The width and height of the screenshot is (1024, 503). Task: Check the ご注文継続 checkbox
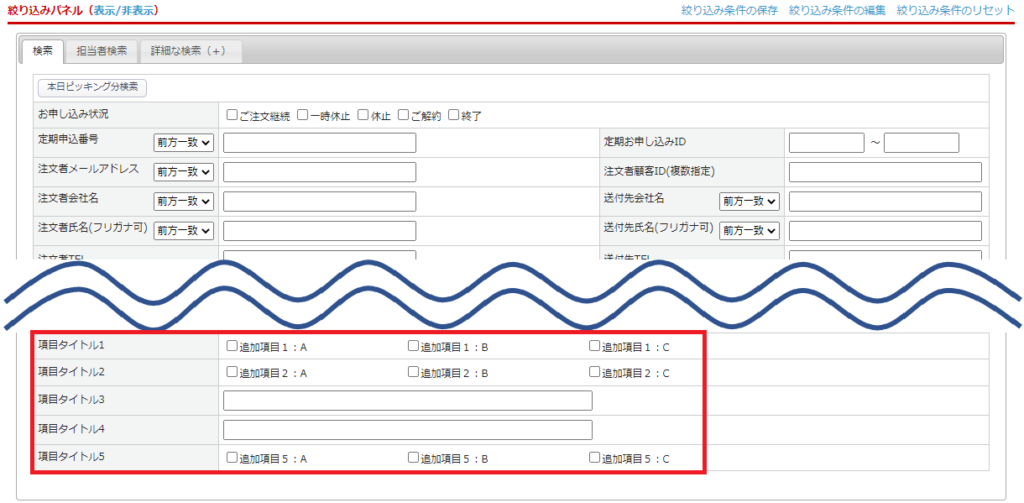pos(232,115)
